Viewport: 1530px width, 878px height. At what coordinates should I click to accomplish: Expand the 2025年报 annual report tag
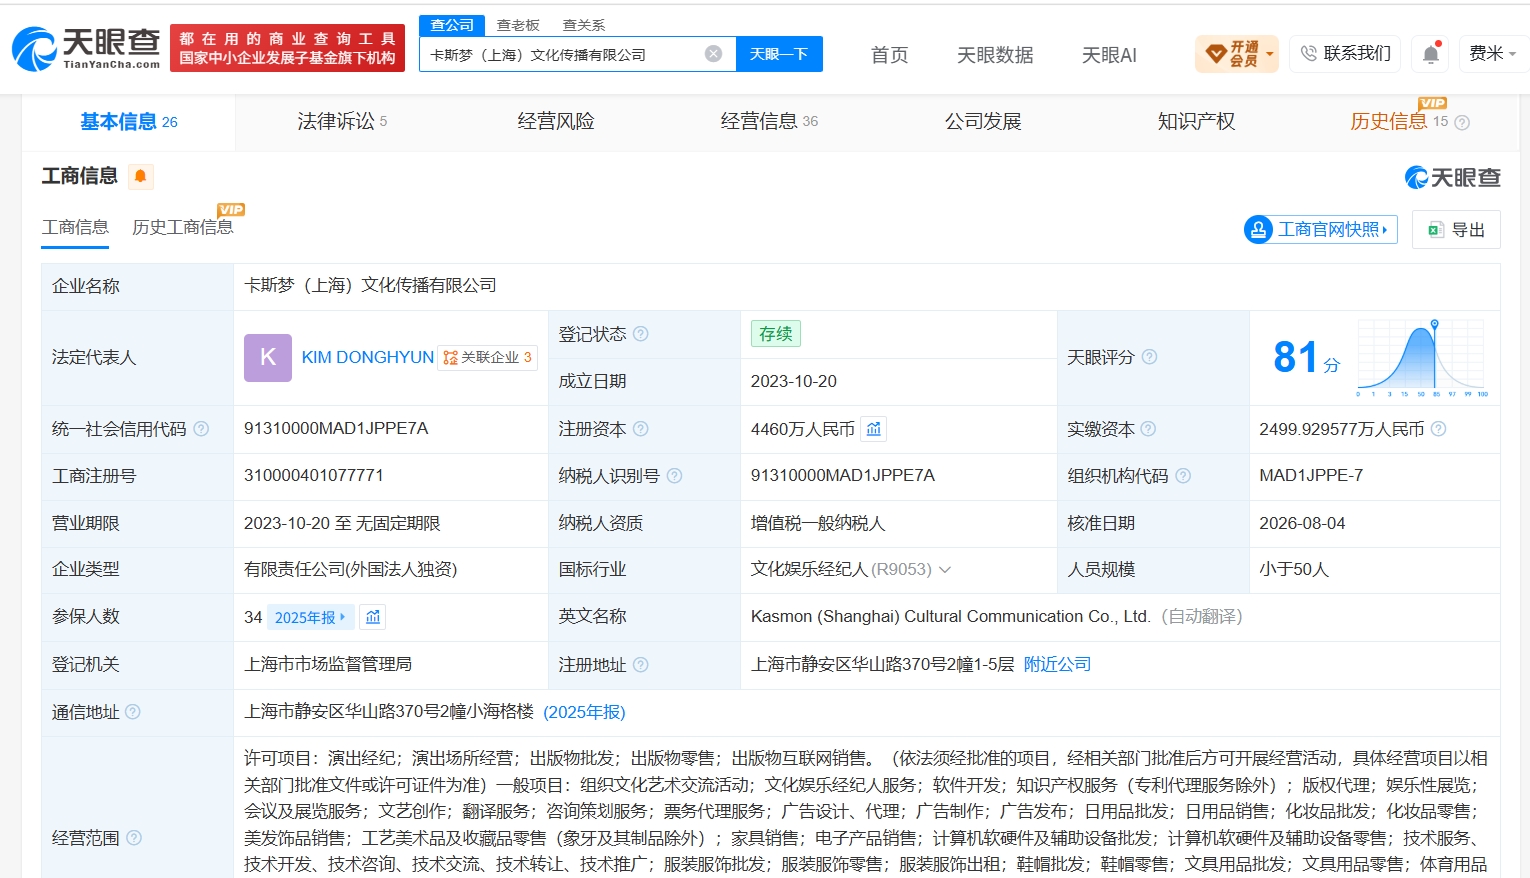(310, 617)
